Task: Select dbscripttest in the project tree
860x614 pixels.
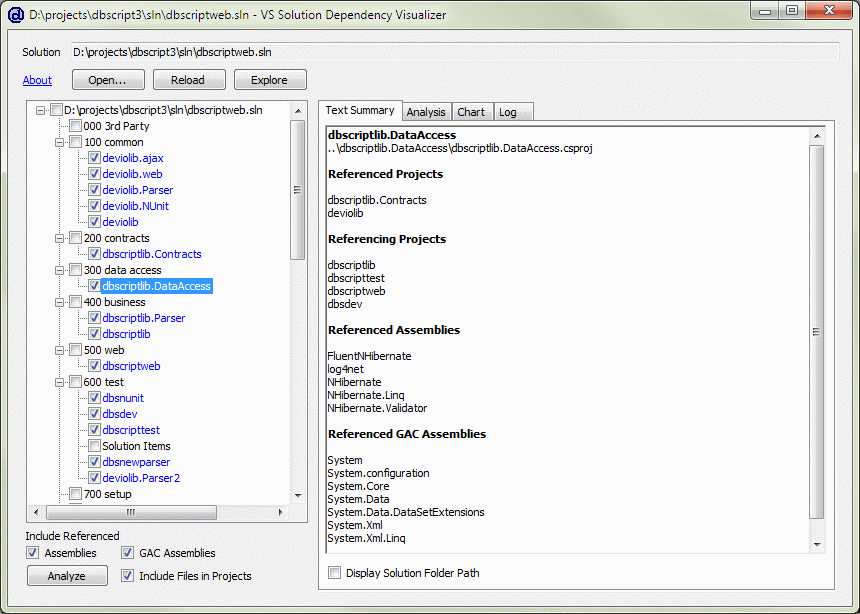Action: 131,430
